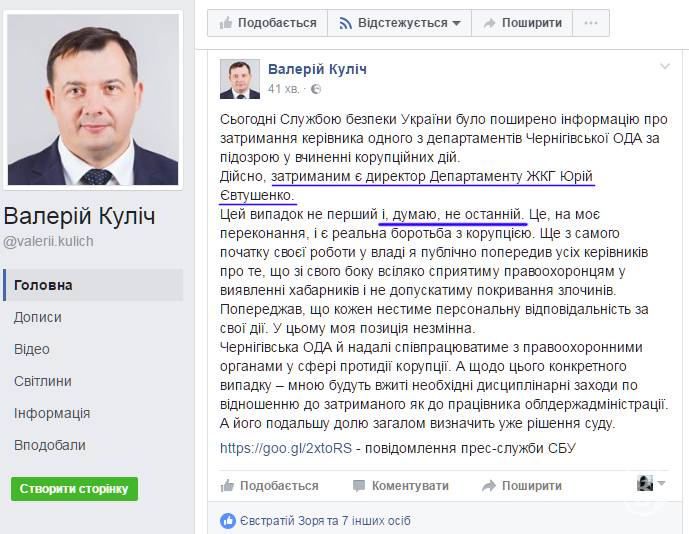Click the thumbs-up Подобається page button
Image resolution: width=689 pixels, height=534 pixels.
[268, 23]
